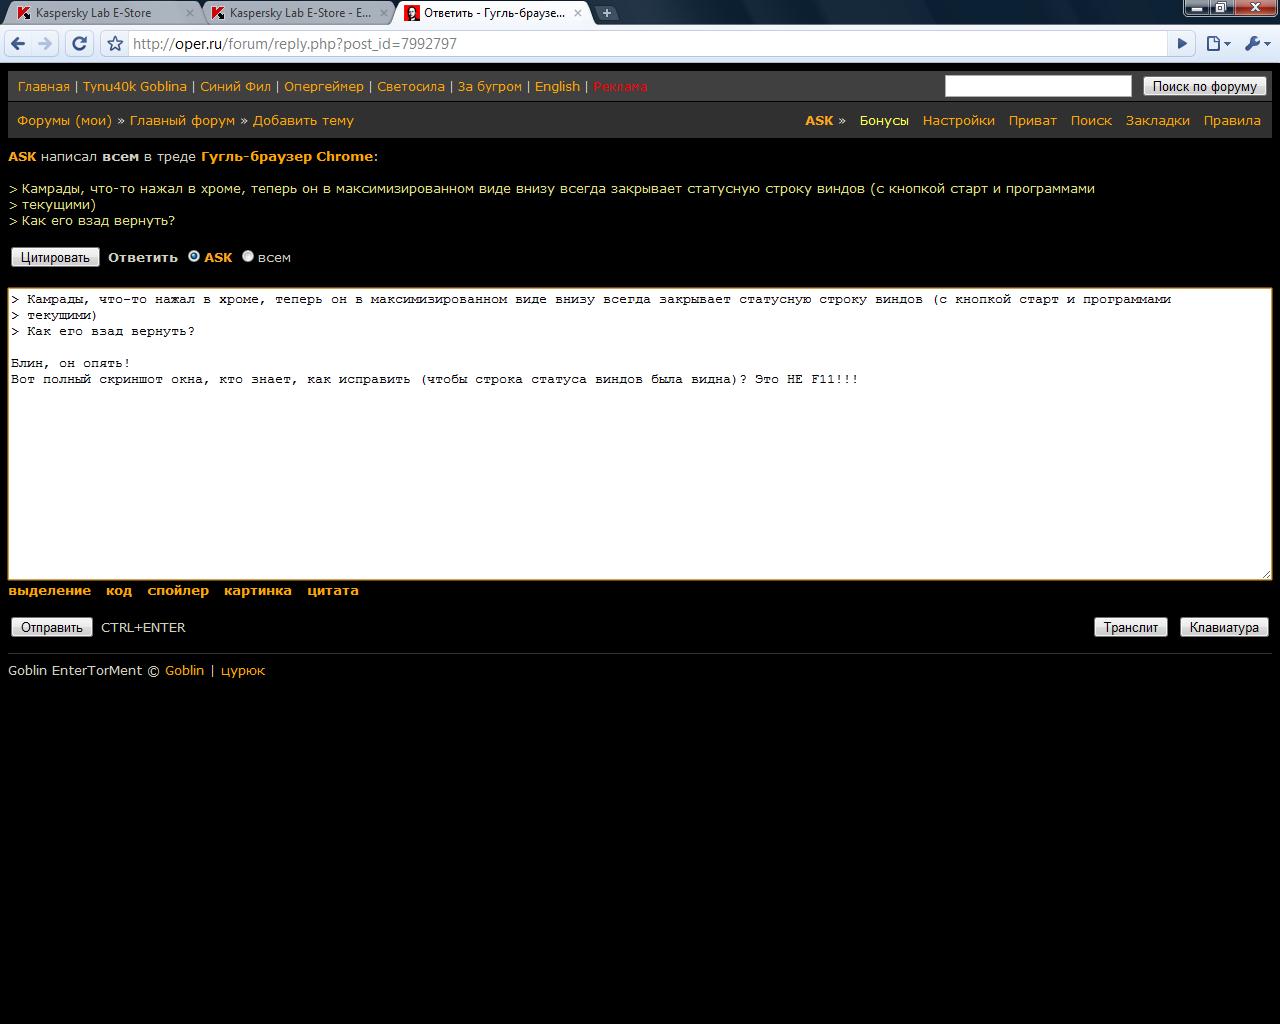1280x1024 pixels.
Task: Select the всем reply radio button
Action: click(248, 256)
